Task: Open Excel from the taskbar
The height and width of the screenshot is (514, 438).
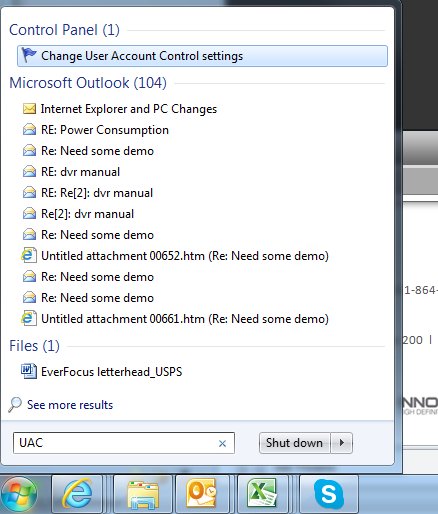Action: 263,495
